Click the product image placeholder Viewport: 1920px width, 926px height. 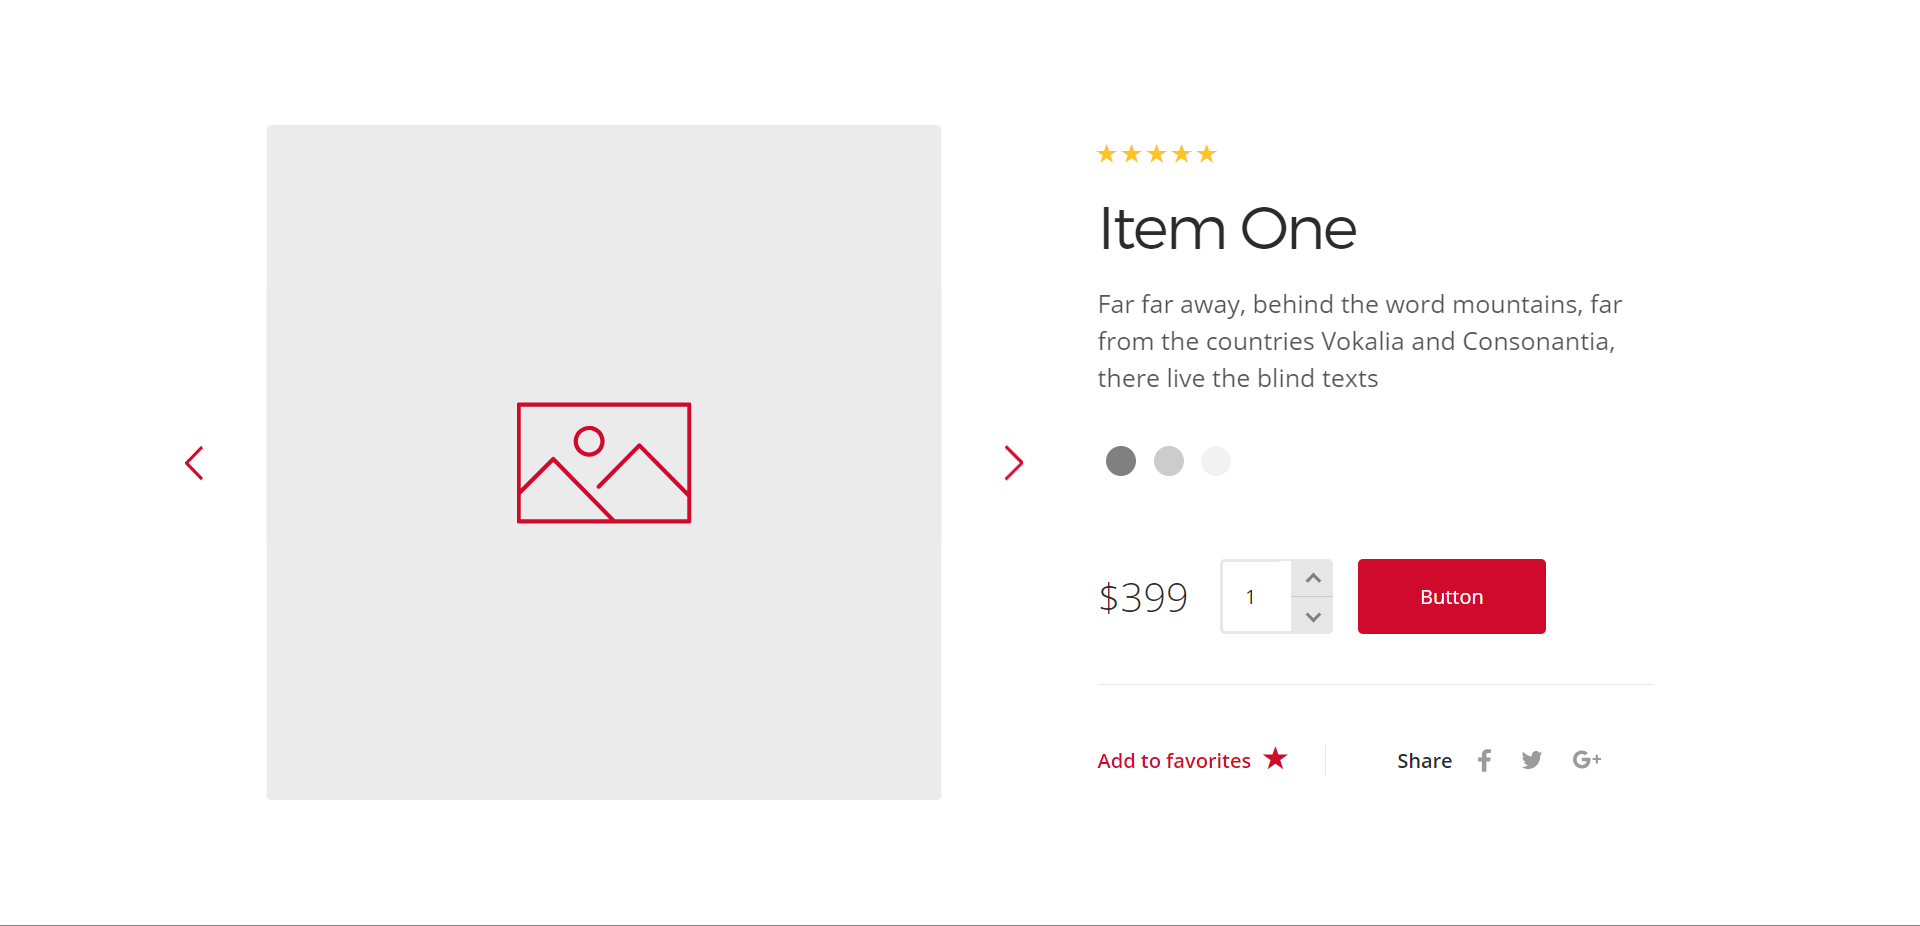(x=604, y=462)
